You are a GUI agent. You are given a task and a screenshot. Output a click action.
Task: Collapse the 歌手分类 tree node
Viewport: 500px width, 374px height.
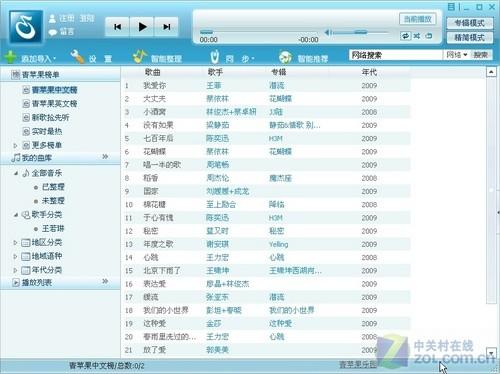coord(16,215)
